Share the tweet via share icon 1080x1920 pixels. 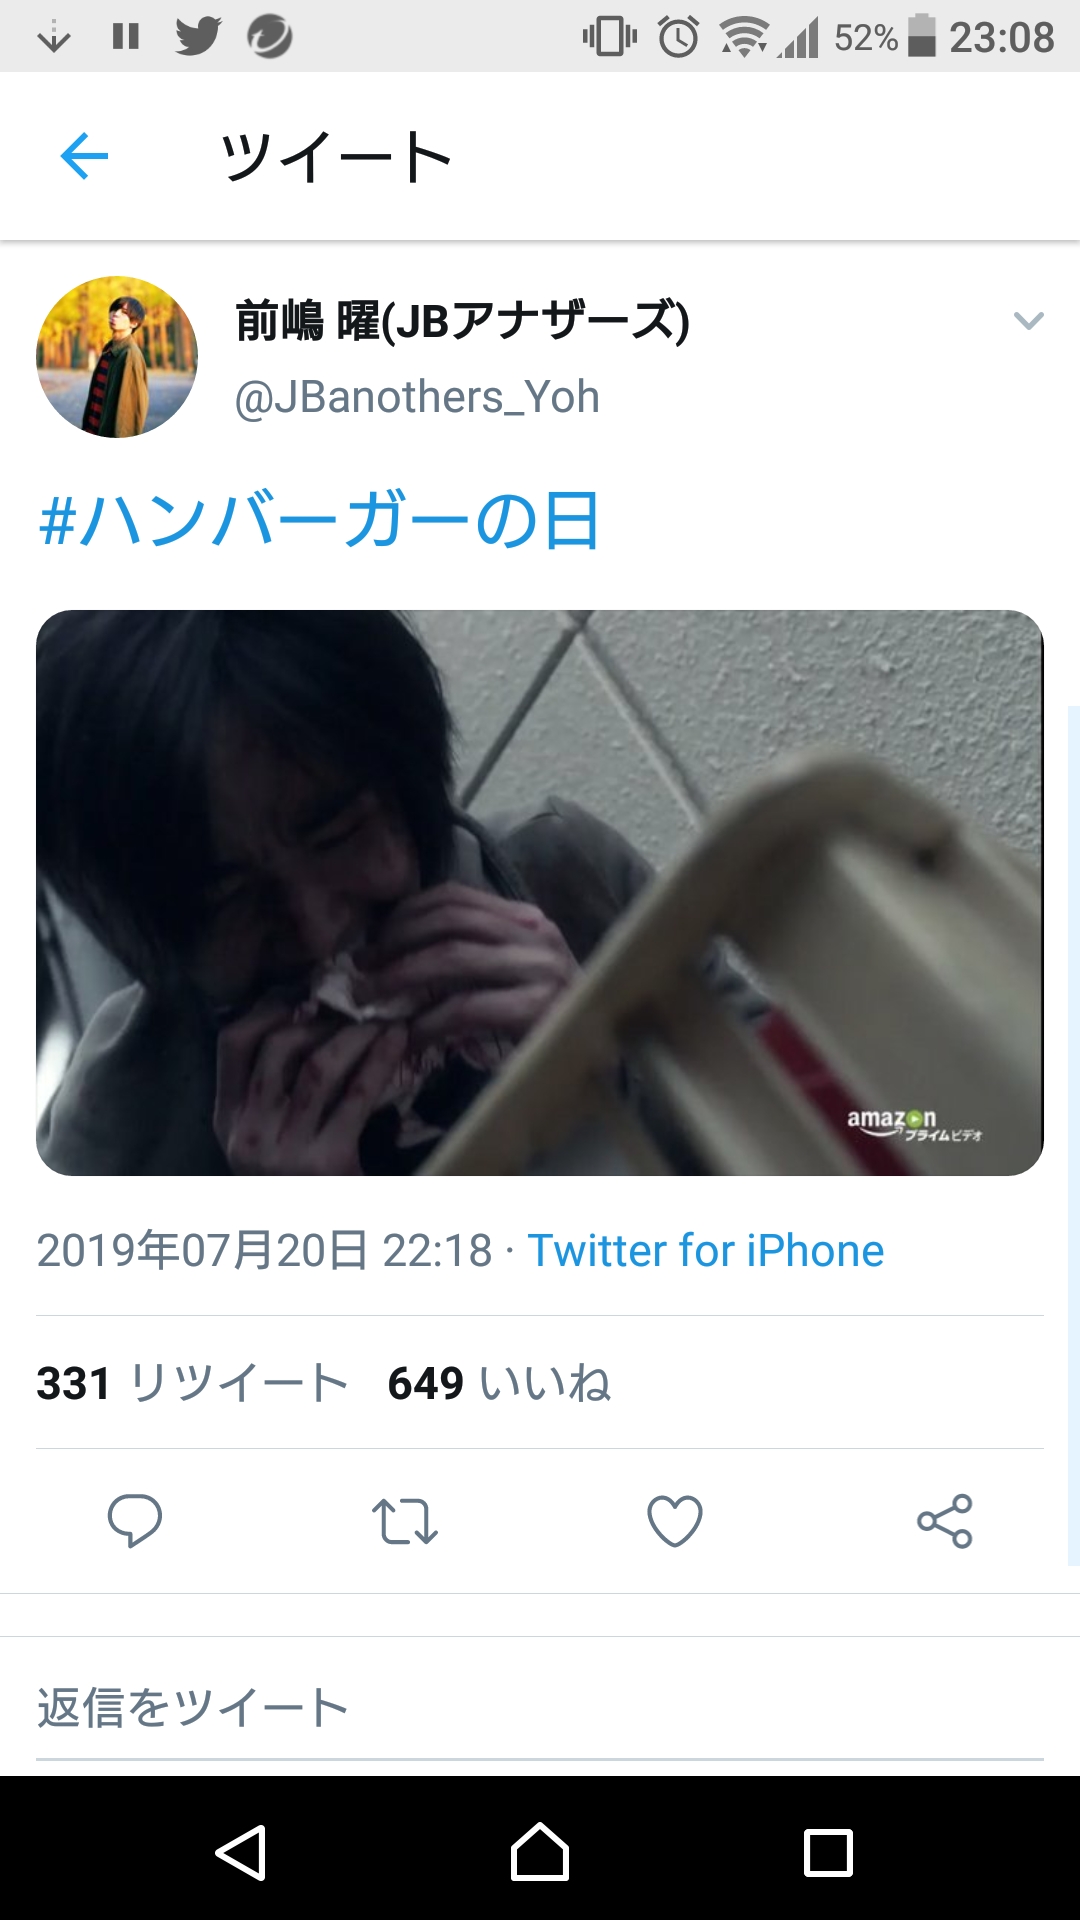coord(945,1521)
